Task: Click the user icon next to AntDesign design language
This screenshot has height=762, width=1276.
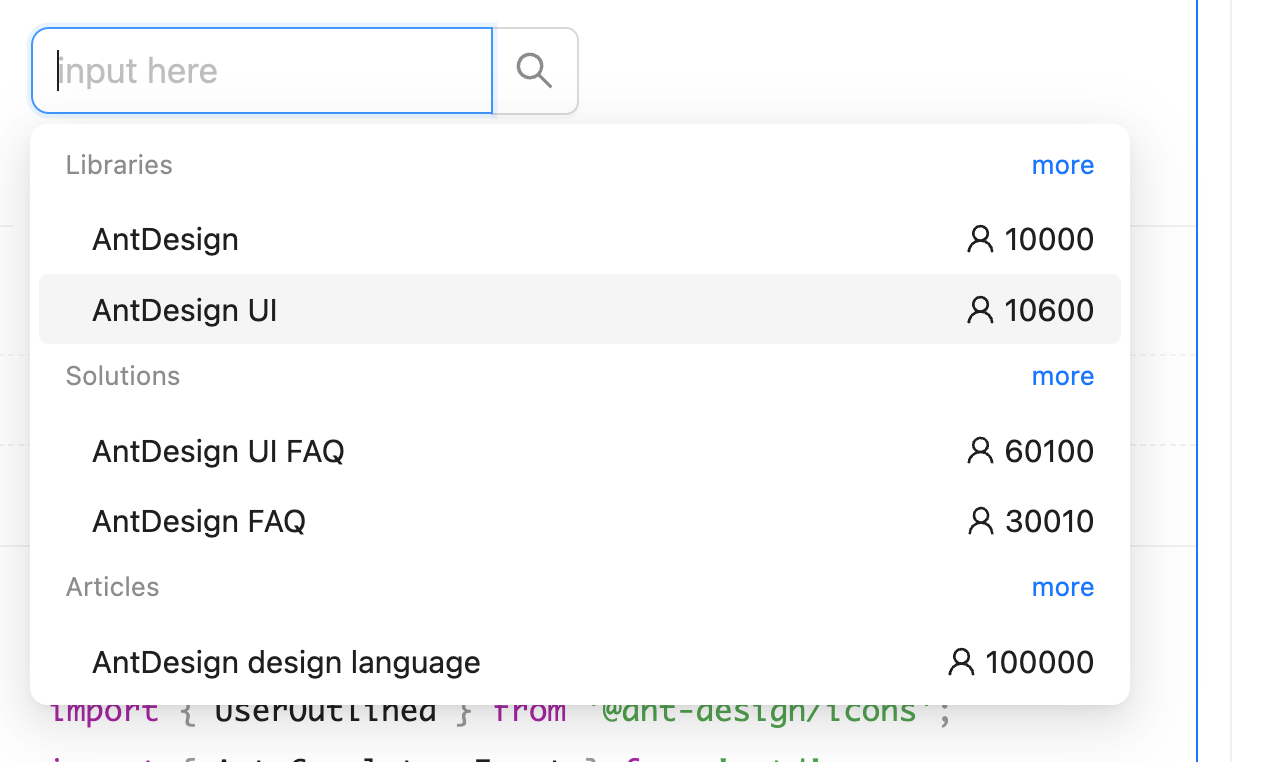Action: click(961, 662)
